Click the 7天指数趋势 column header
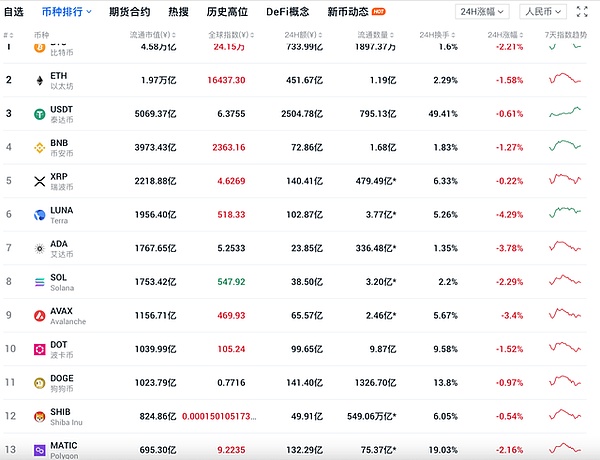This screenshot has height=460, width=600. 566,35
